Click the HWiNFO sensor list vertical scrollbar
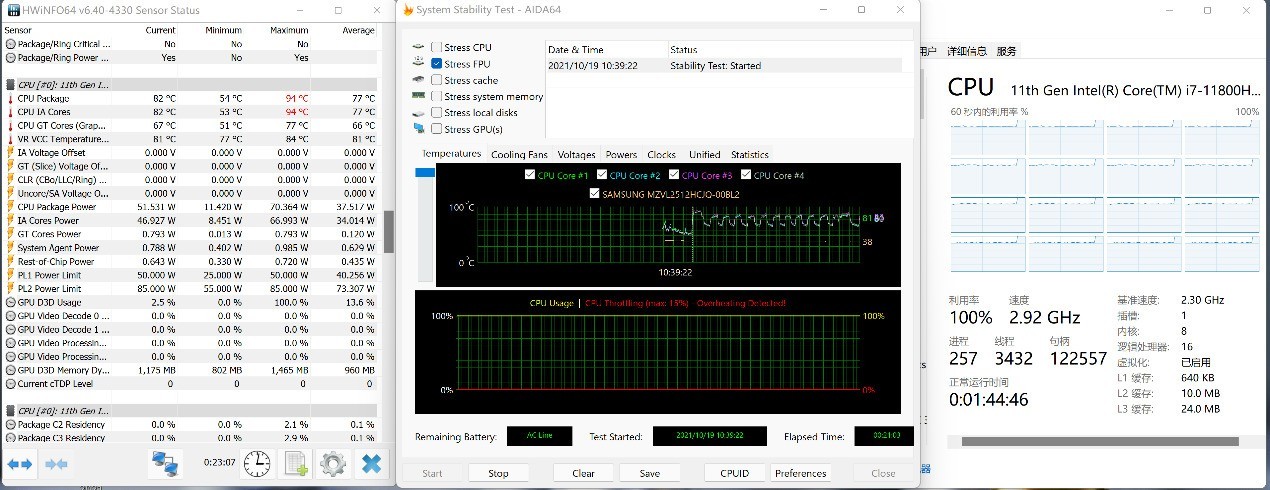Image resolution: width=1270 pixels, height=490 pixels. point(389,230)
